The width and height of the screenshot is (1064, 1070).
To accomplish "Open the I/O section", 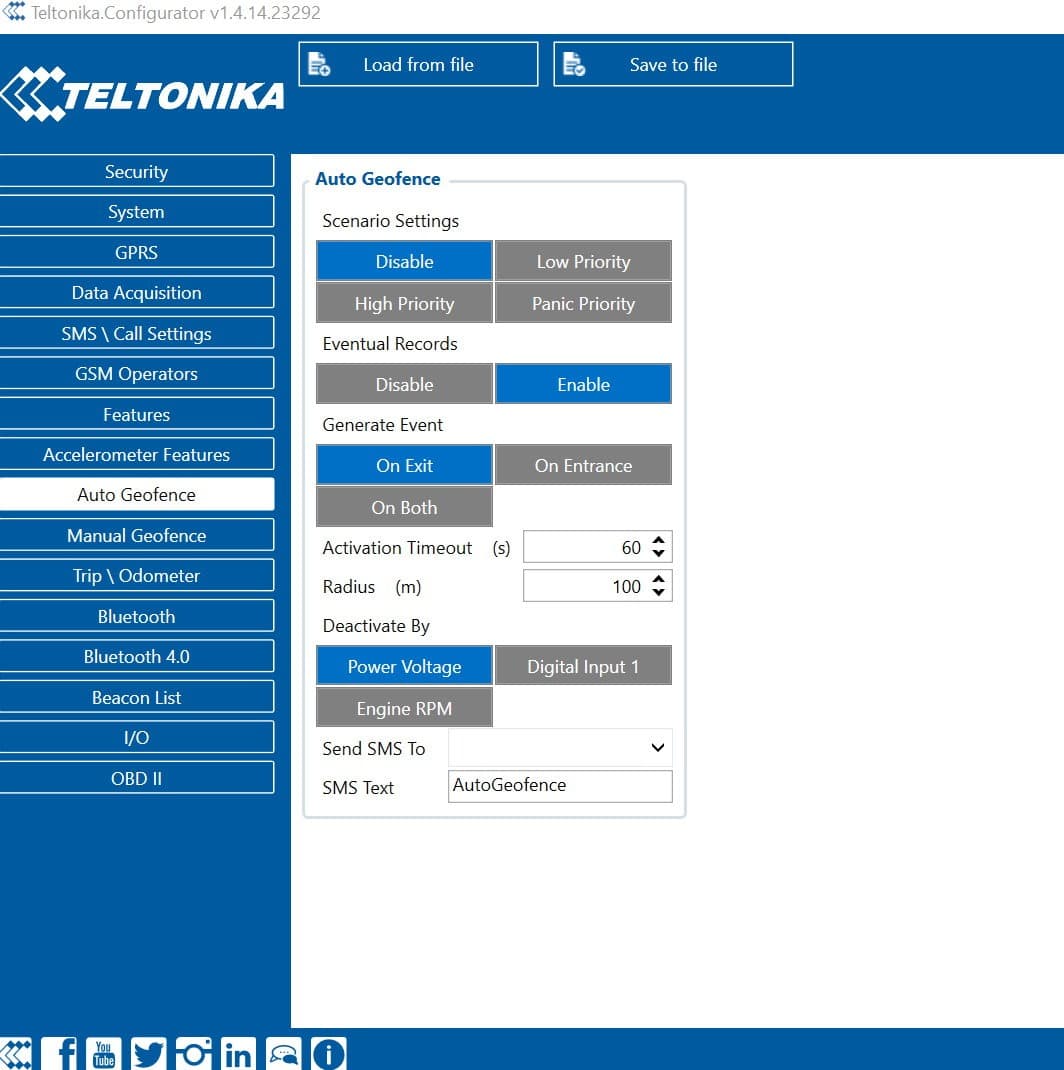I will (136, 737).
